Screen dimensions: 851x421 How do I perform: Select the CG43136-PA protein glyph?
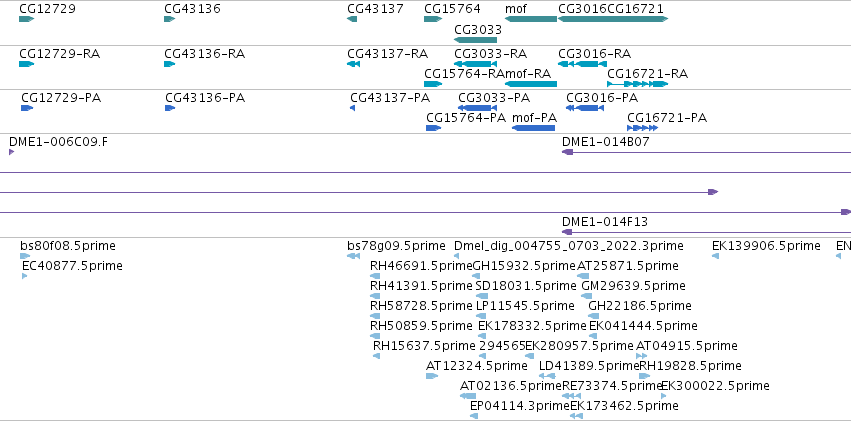click(x=170, y=108)
